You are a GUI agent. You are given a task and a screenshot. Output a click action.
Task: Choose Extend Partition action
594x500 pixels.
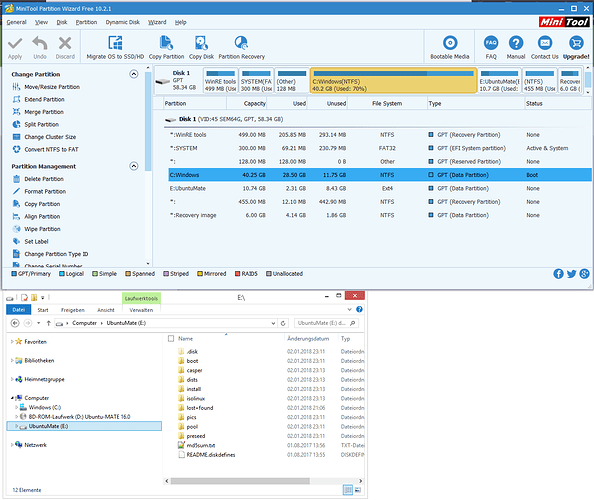(x=44, y=99)
